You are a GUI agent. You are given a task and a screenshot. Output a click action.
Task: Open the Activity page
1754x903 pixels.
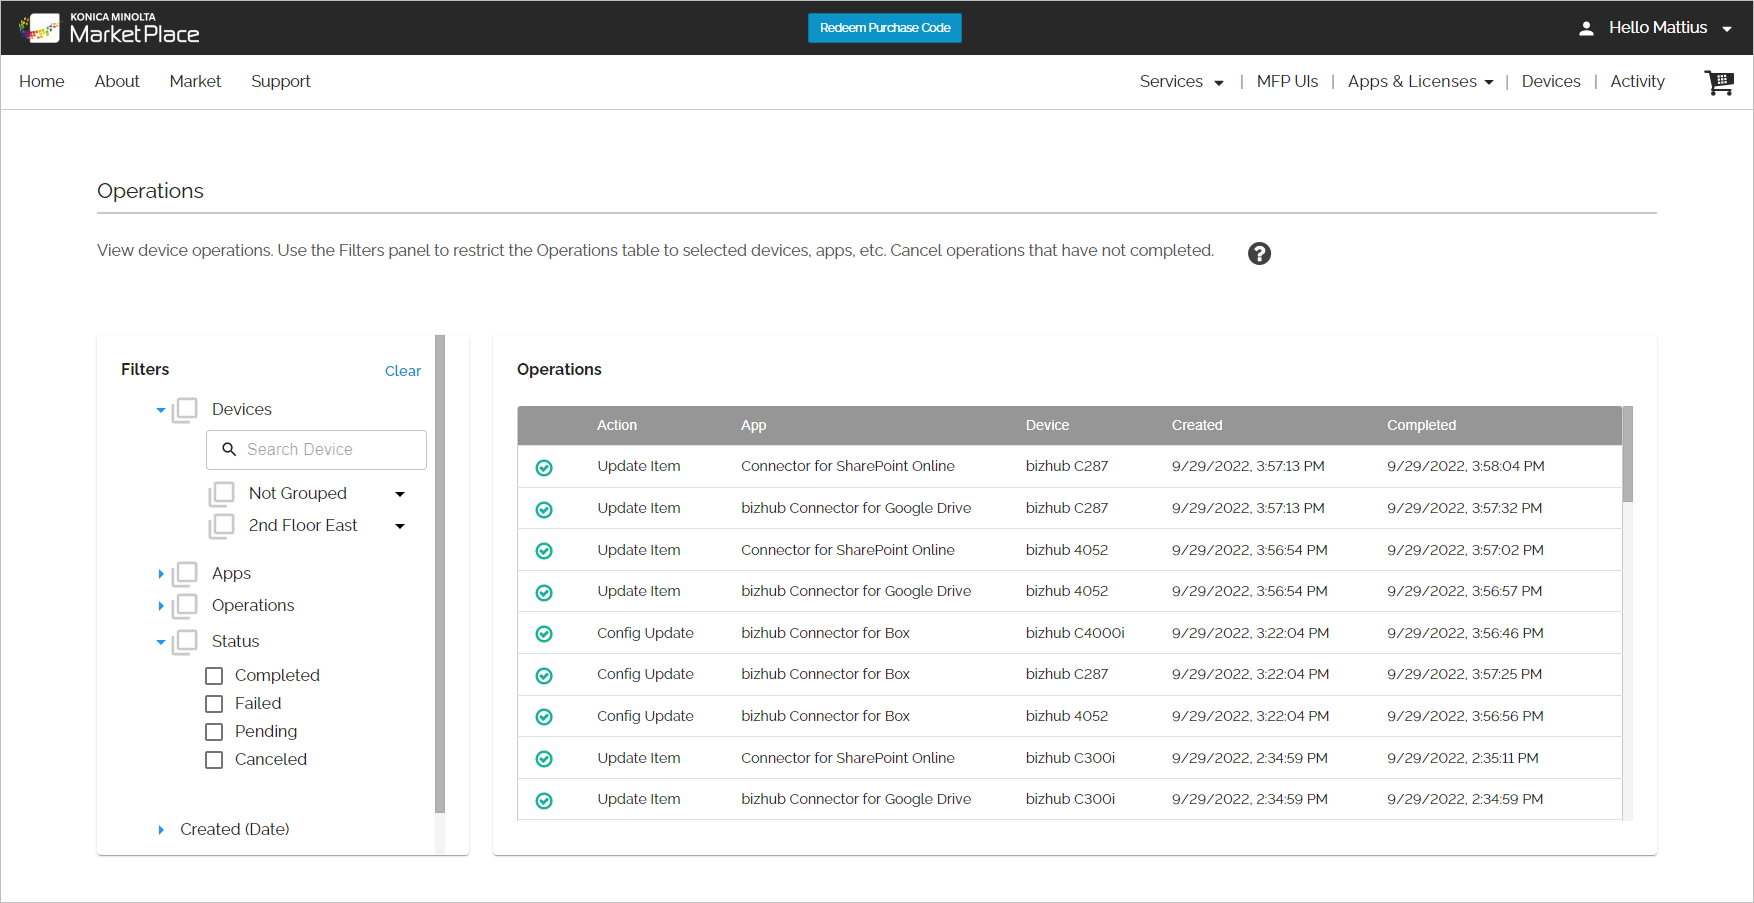pyautogui.click(x=1637, y=82)
